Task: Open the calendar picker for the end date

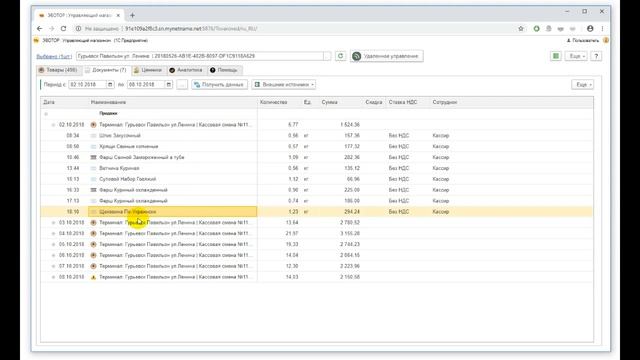Action: 169,84
